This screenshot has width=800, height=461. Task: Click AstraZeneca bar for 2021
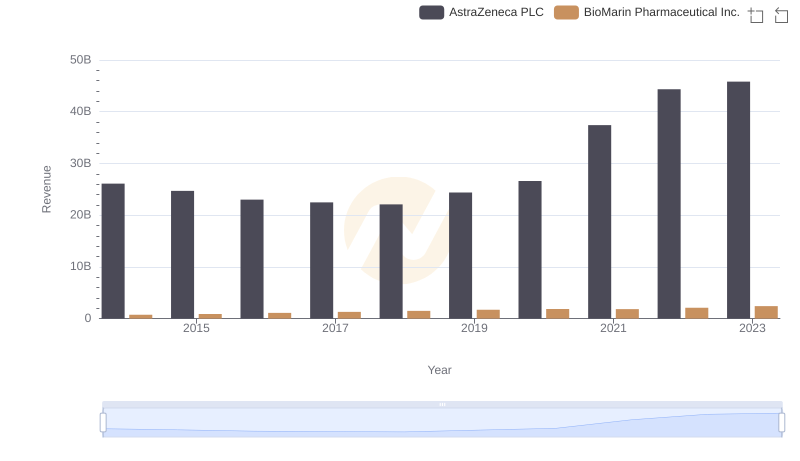[599, 222]
